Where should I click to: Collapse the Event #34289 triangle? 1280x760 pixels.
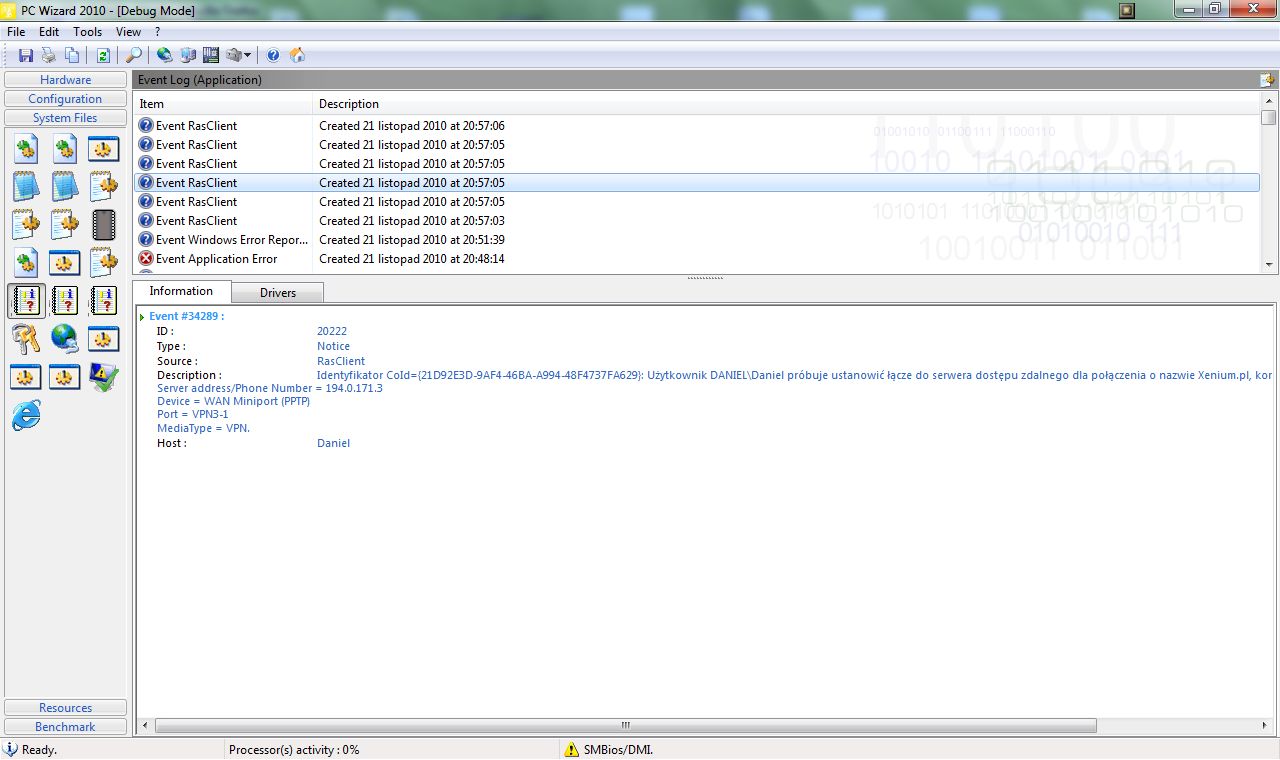pyautogui.click(x=142, y=317)
